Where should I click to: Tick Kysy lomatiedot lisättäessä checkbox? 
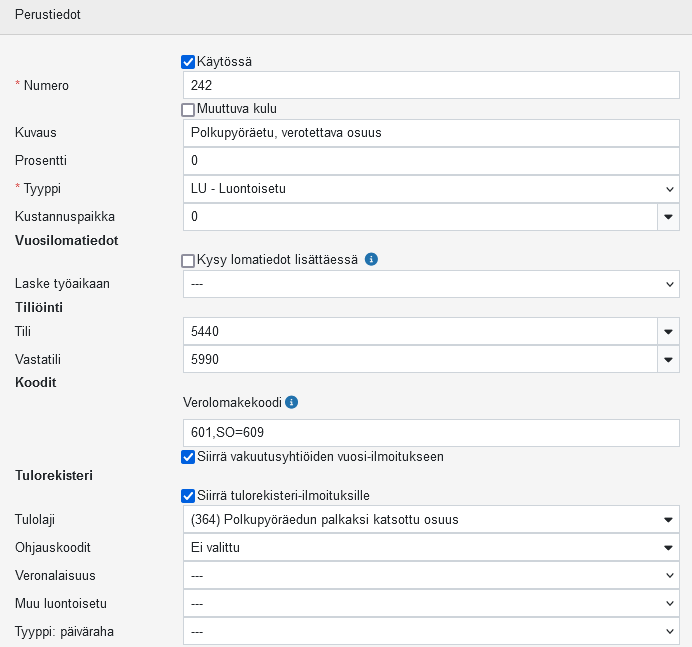(188, 260)
